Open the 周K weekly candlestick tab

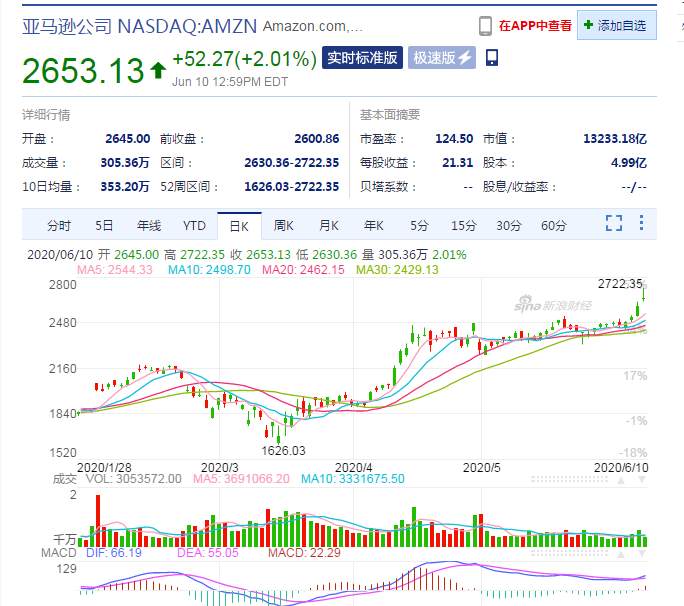tap(284, 226)
